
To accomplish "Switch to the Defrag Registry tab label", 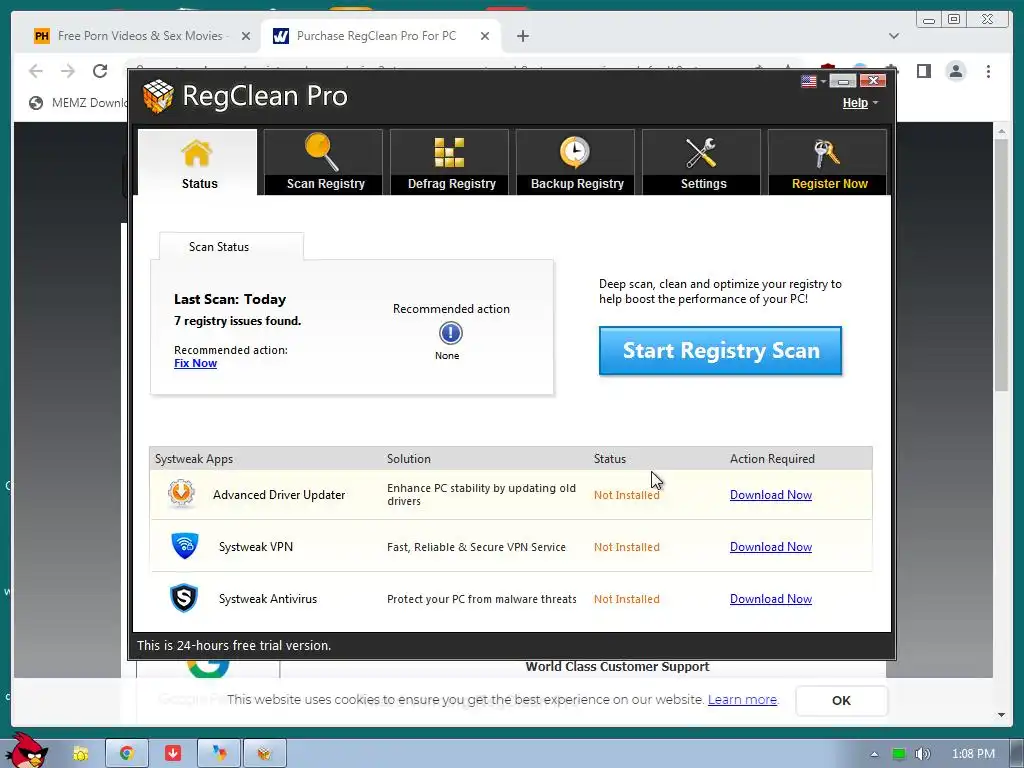I will tap(452, 184).
